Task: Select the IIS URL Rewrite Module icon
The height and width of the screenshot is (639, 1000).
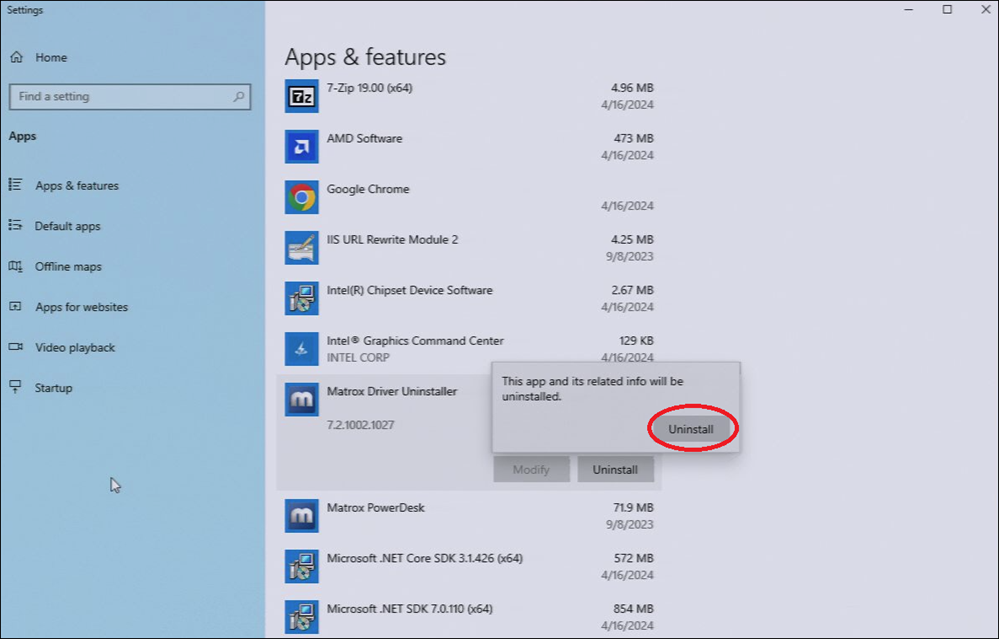Action: [301, 248]
